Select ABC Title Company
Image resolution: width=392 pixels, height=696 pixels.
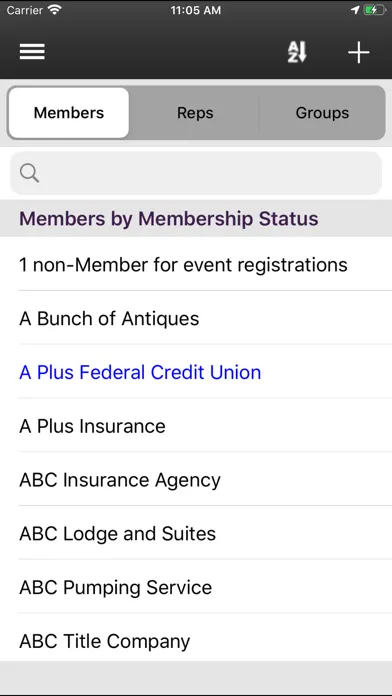click(196, 641)
